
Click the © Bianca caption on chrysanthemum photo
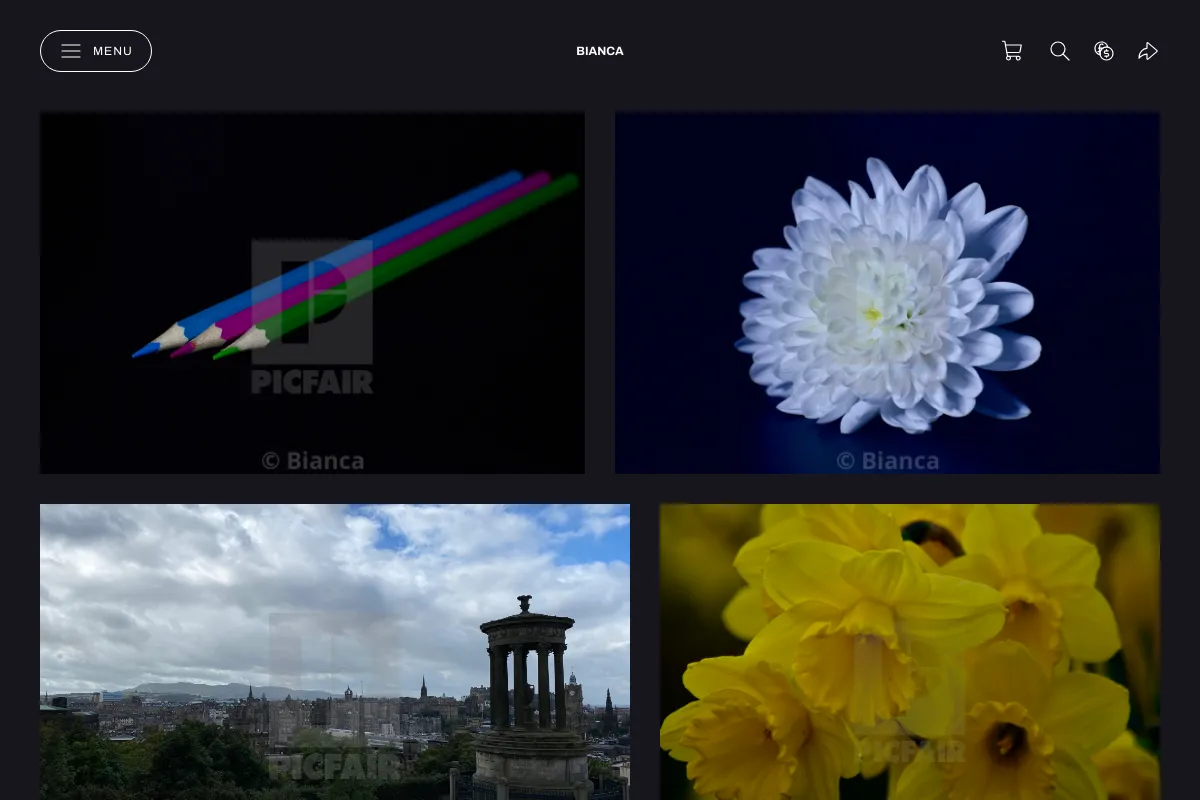[x=887, y=461]
